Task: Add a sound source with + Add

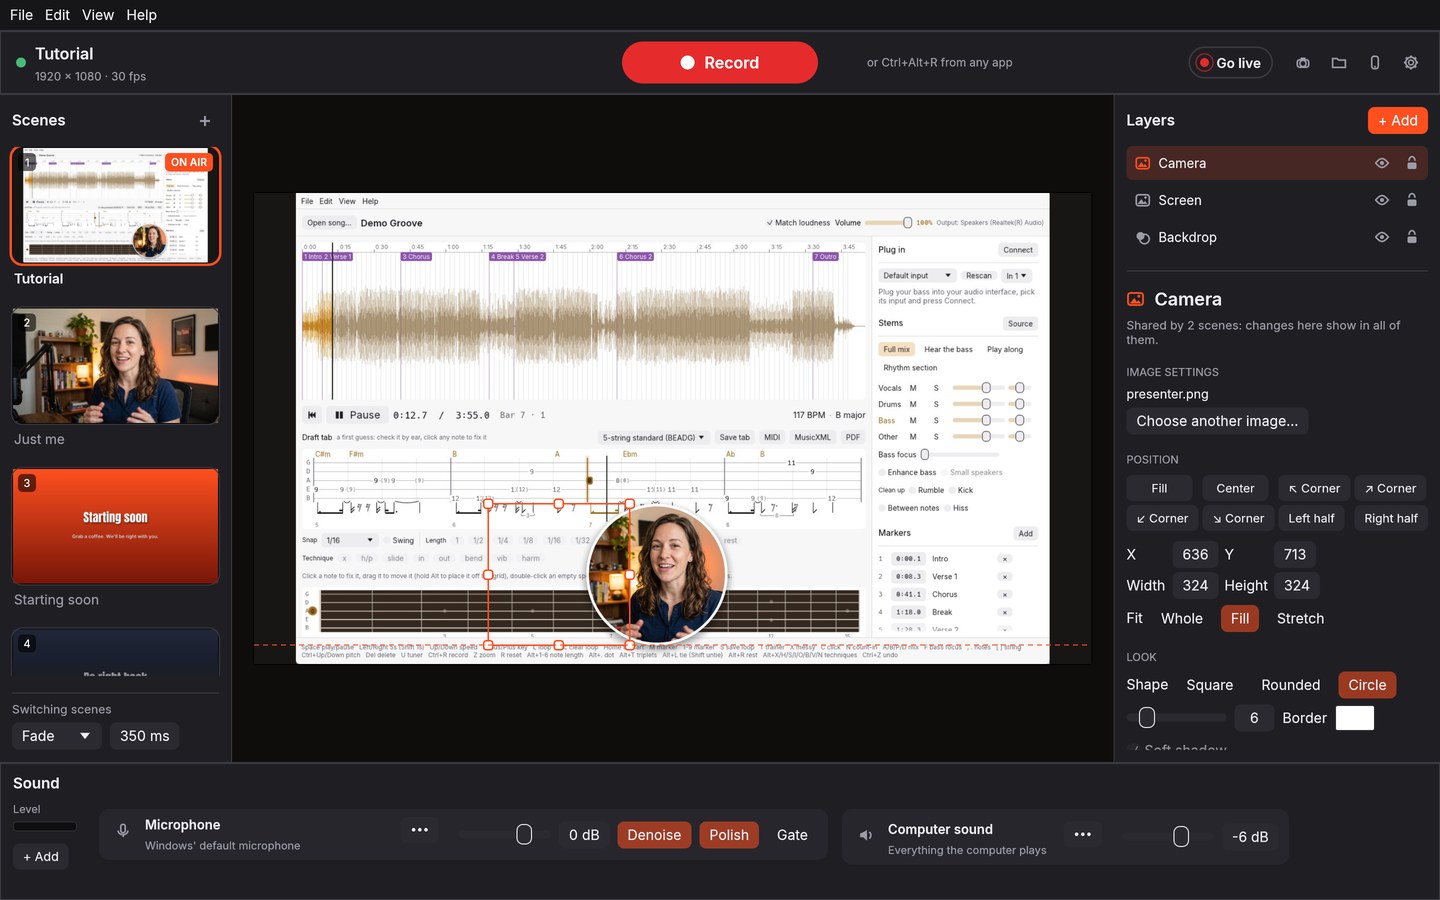Action: [41, 857]
